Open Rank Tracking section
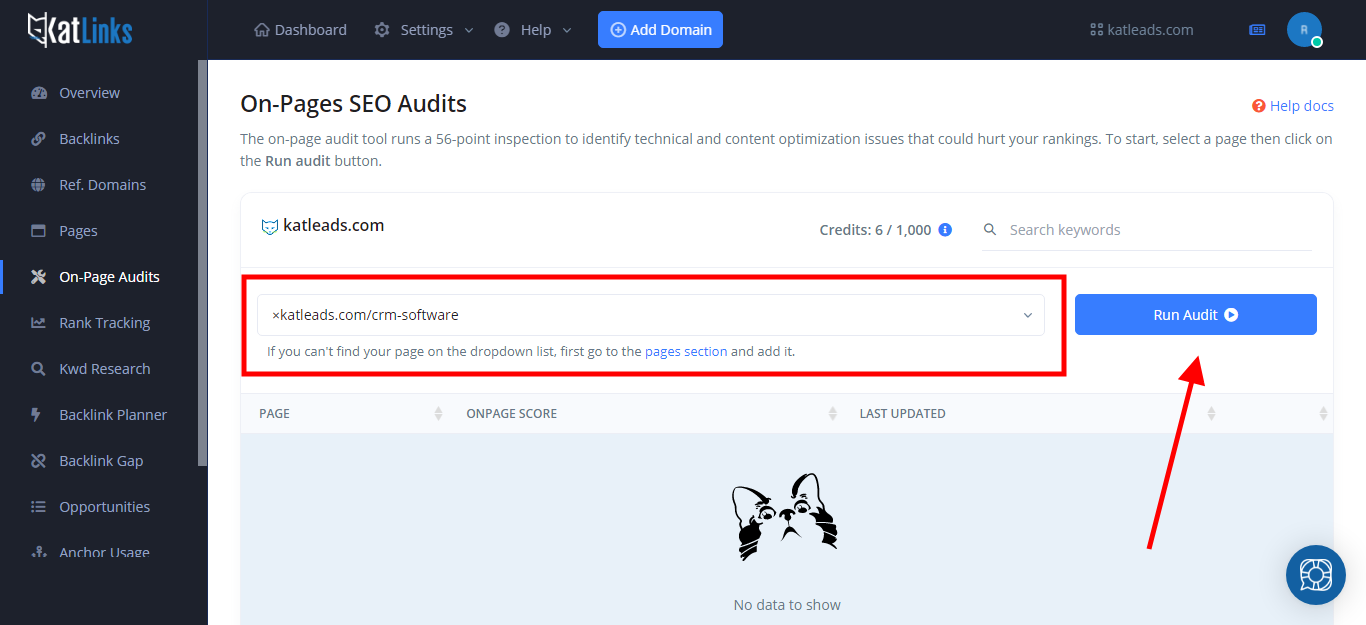This screenshot has height=625, width=1366. point(105,323)
